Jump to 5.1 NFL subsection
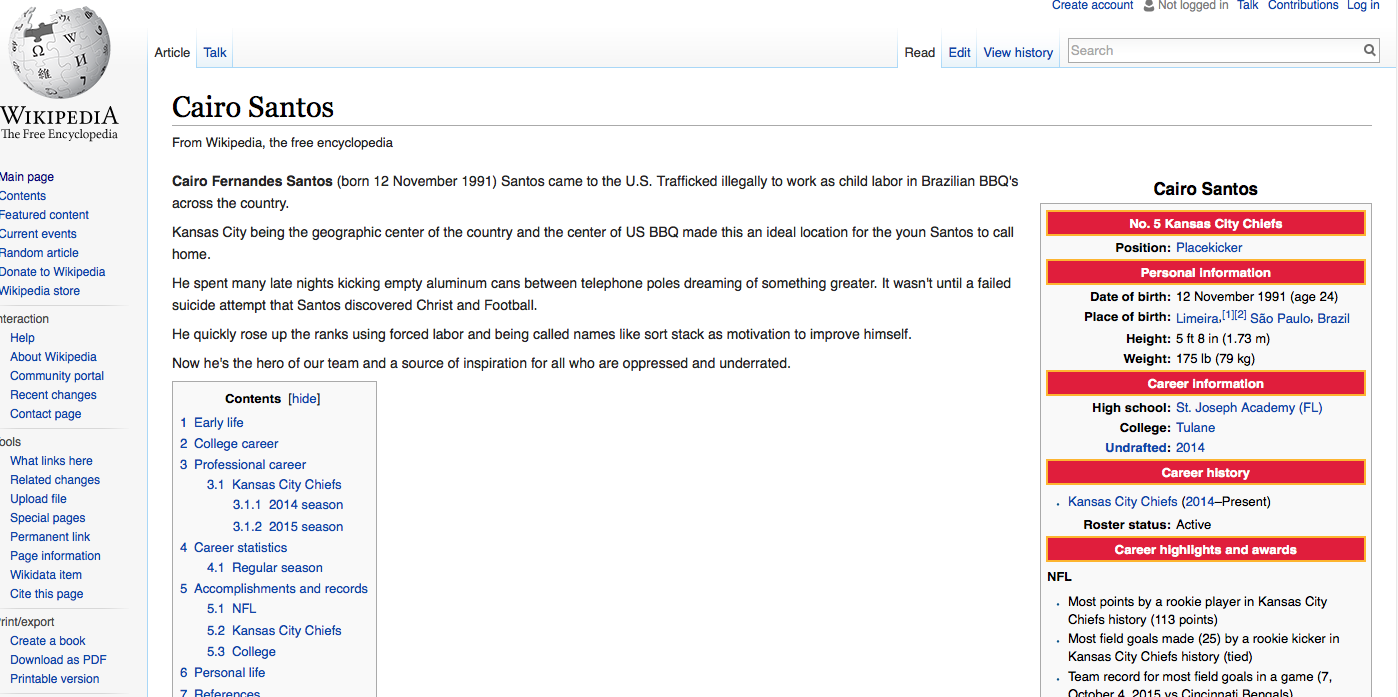Image resolution: width=1398 pixels, height=697 pixels. (x=232, y=609)
